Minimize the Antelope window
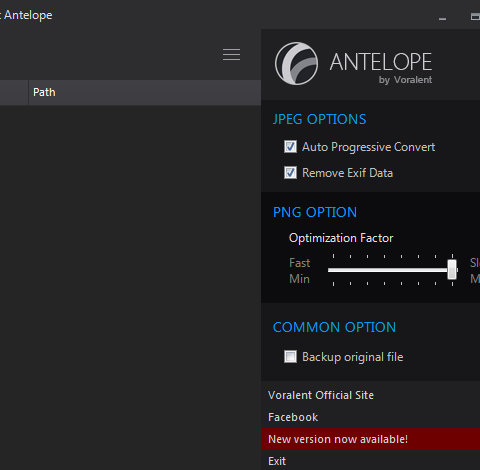Screen dimensions: 480x470 click(x=442, y=19)
